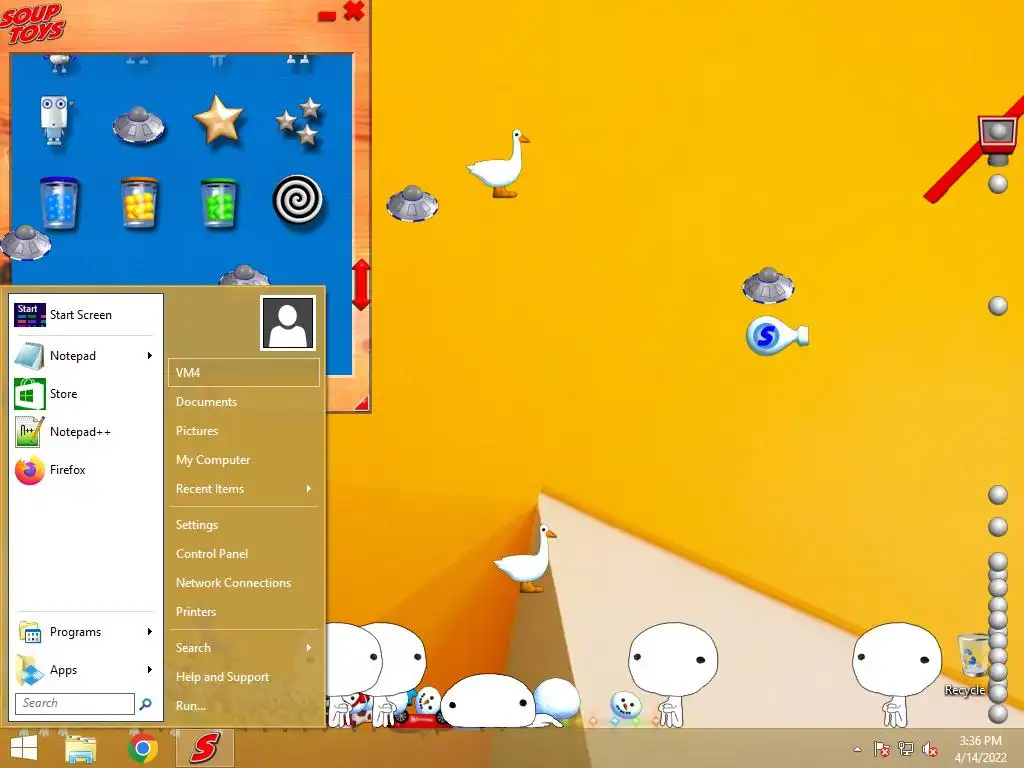Viewport: 1024px width, 768px height.
Task: Select the green marbles jar toy
Action: tap(219, 202)
